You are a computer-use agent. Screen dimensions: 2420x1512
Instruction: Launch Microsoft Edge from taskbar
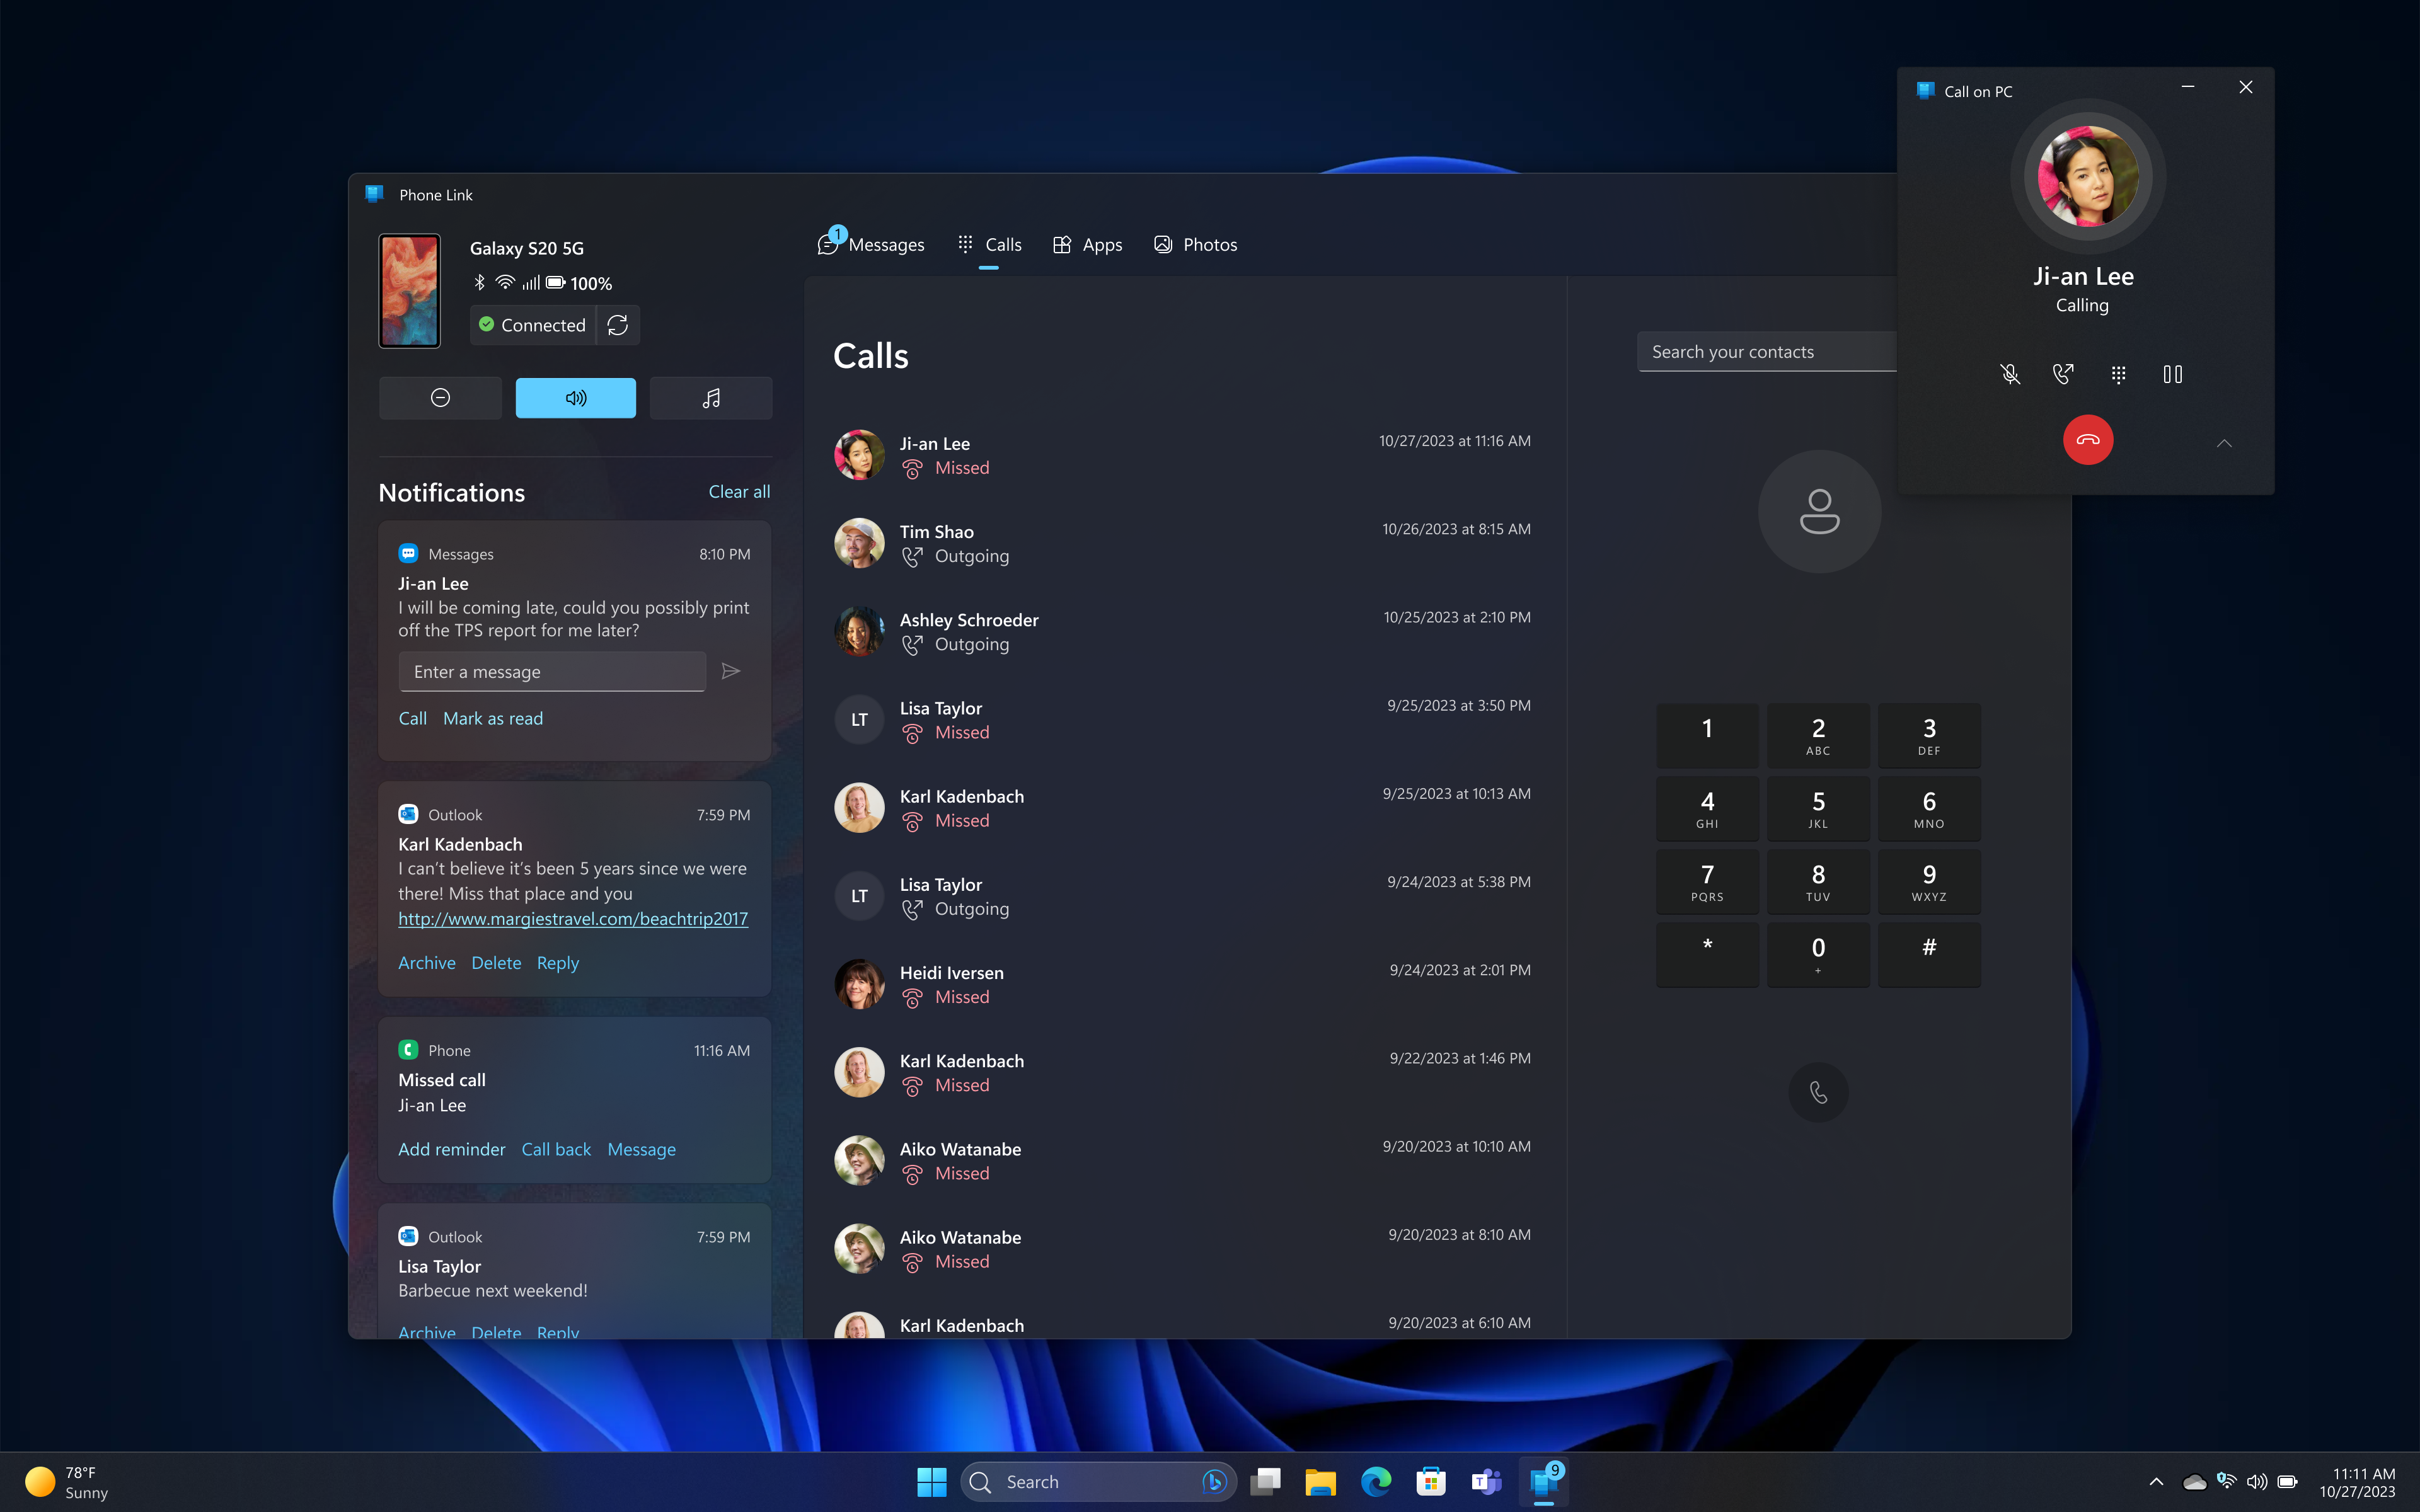pos(1376,1482)
